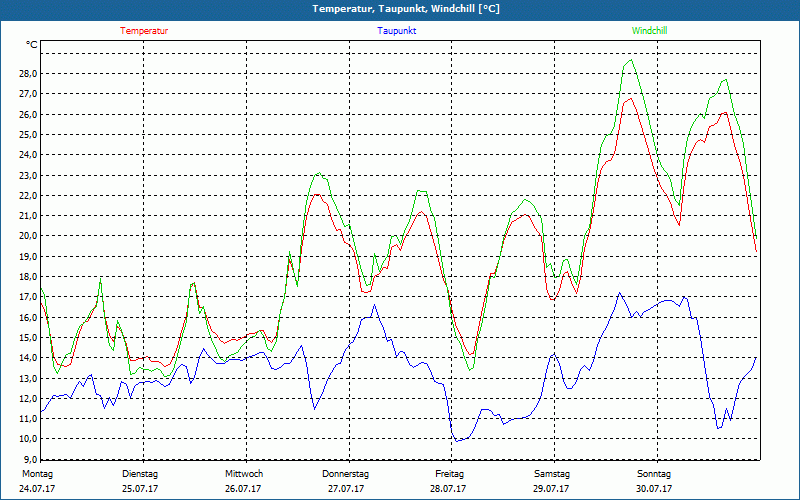
Task: Select the Donnerstag day label
Action: coord(346,474)
